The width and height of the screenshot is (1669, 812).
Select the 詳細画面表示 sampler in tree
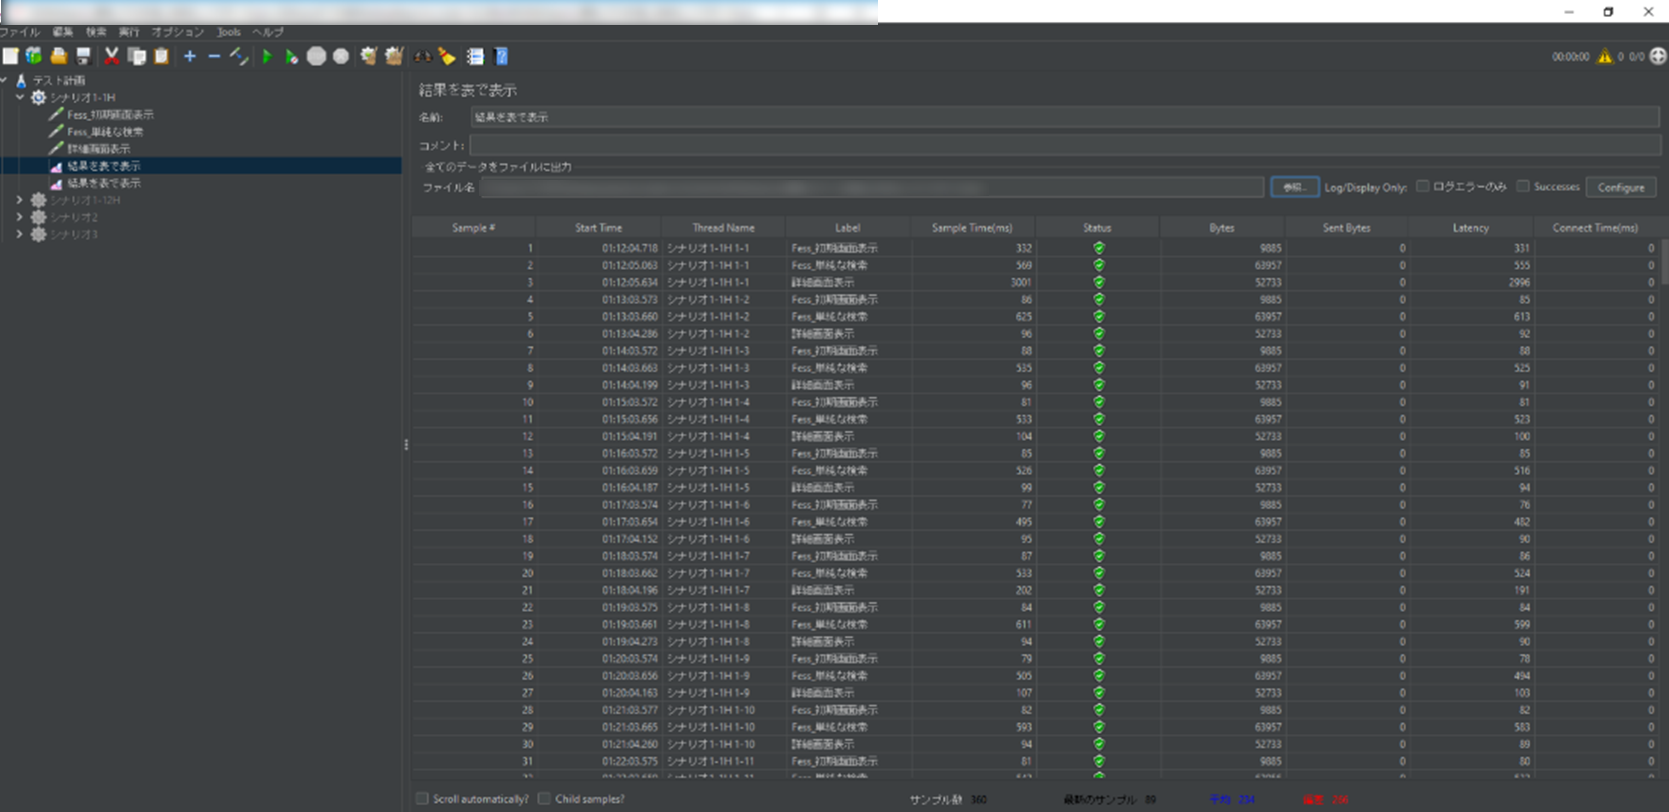(98, 149)
